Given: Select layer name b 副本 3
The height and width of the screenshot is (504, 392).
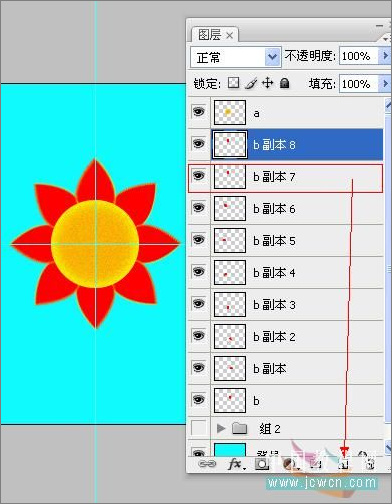Looking at the screenshot, I should (x=274, y=305).
